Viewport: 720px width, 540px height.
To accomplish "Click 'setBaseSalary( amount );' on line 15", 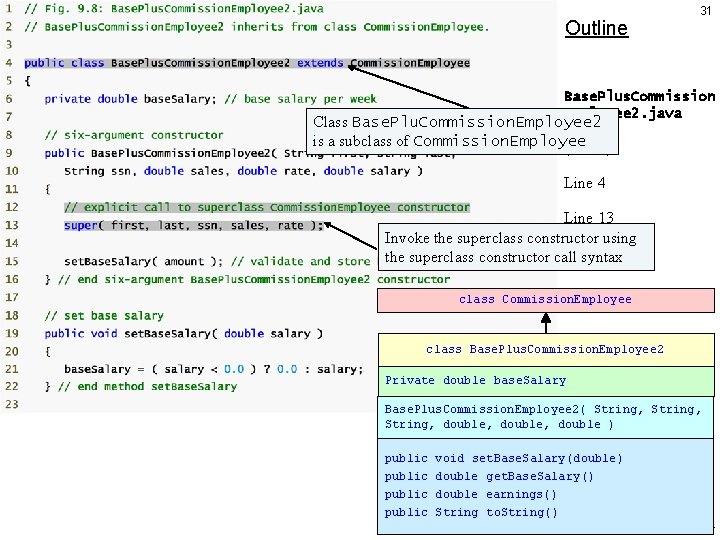I will (x=143, y=261).
